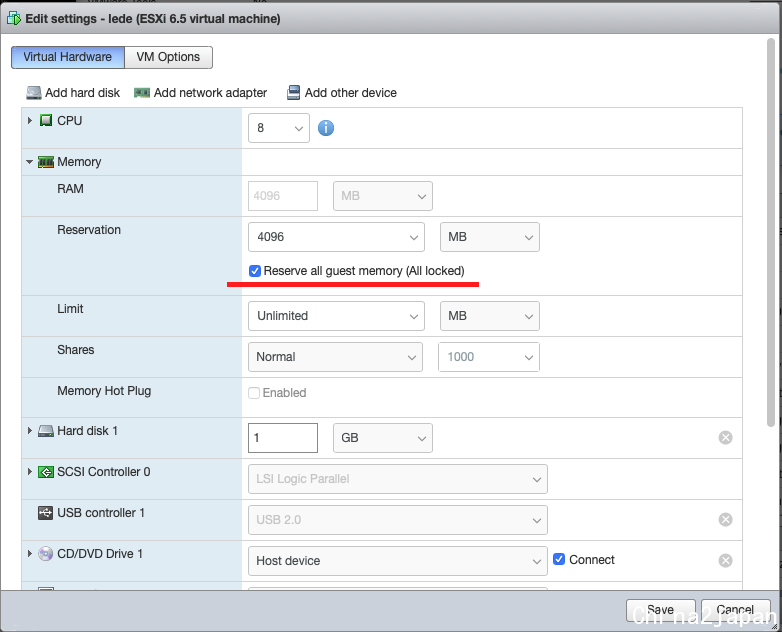782x632 pixels.
Task: Remove Hard disk 1 device
Action: [725, 437]
